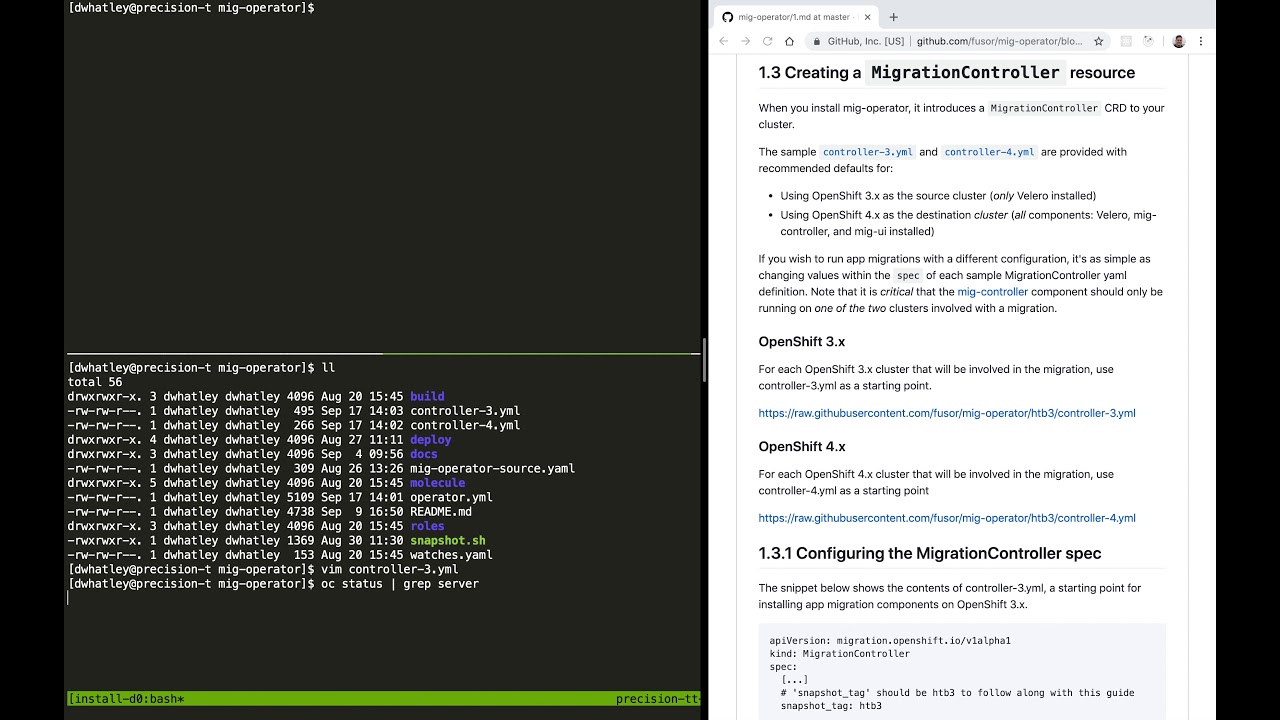Click the molecule directory in terminal listing
Viewport: 1280px width, 720px height.
[437, 483]
